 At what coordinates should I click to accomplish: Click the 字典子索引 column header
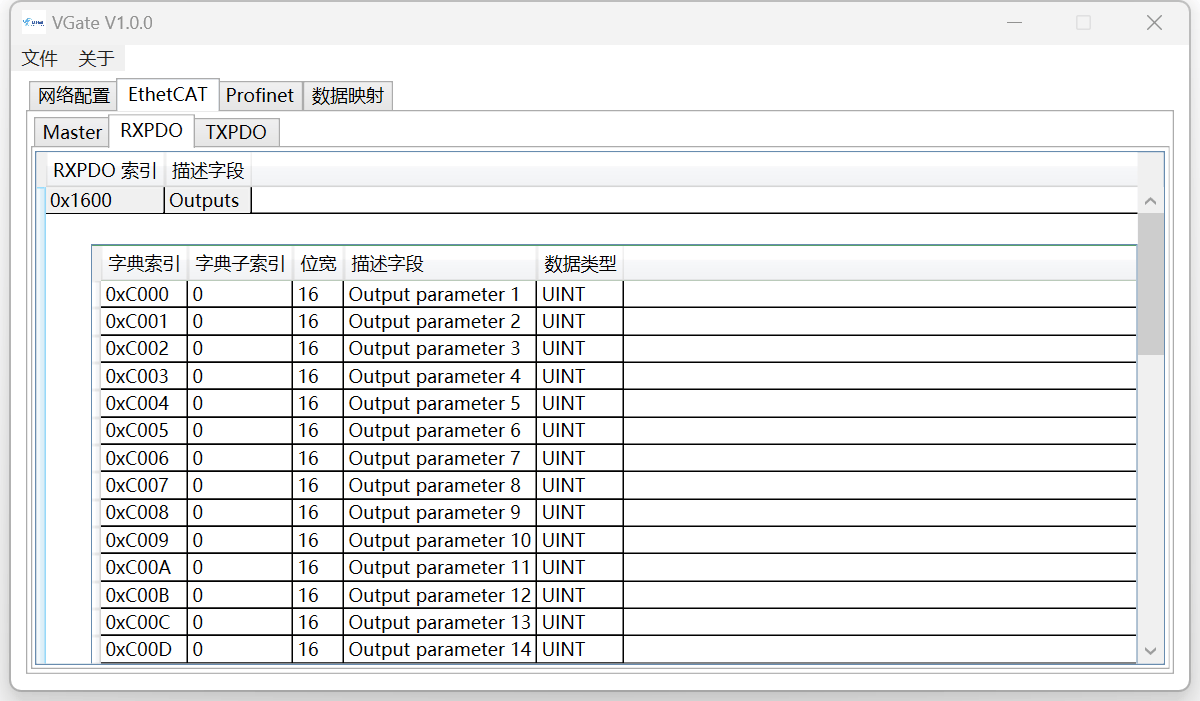[240, 264]
